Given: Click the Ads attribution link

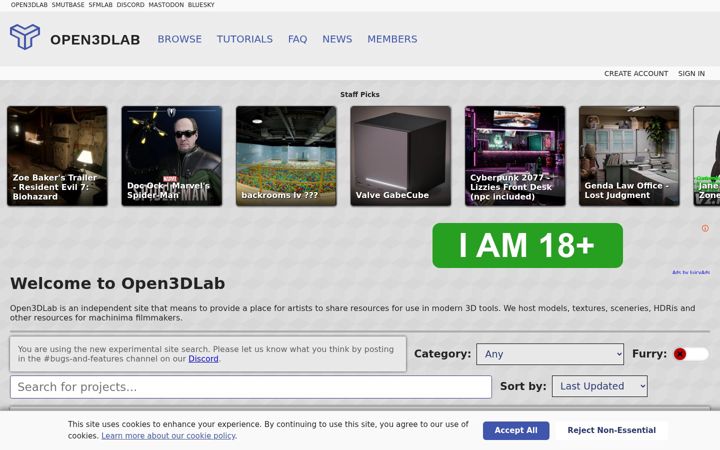Looking at the screenshot, I should [691, 272].
